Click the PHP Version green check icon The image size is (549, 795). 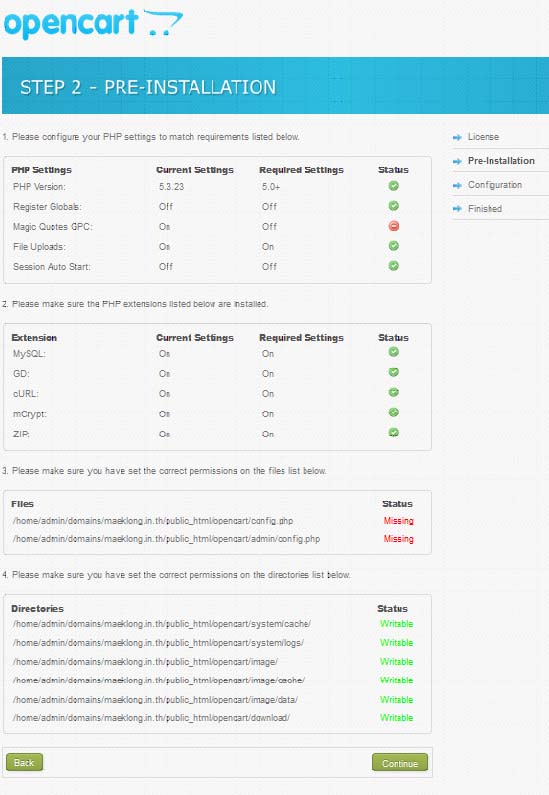pyautogui.click(x=393, y=186)
